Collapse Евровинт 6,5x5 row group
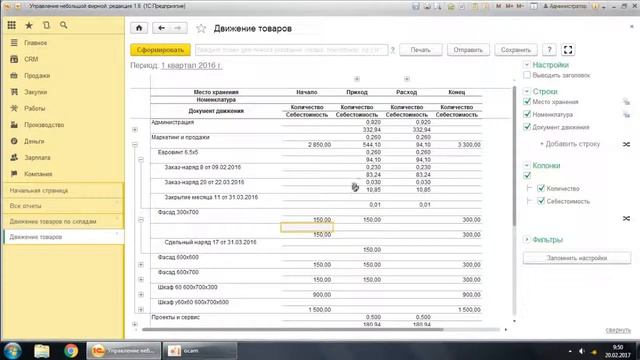640x360 pixels. pyautogui.click(x=141, y=160)
